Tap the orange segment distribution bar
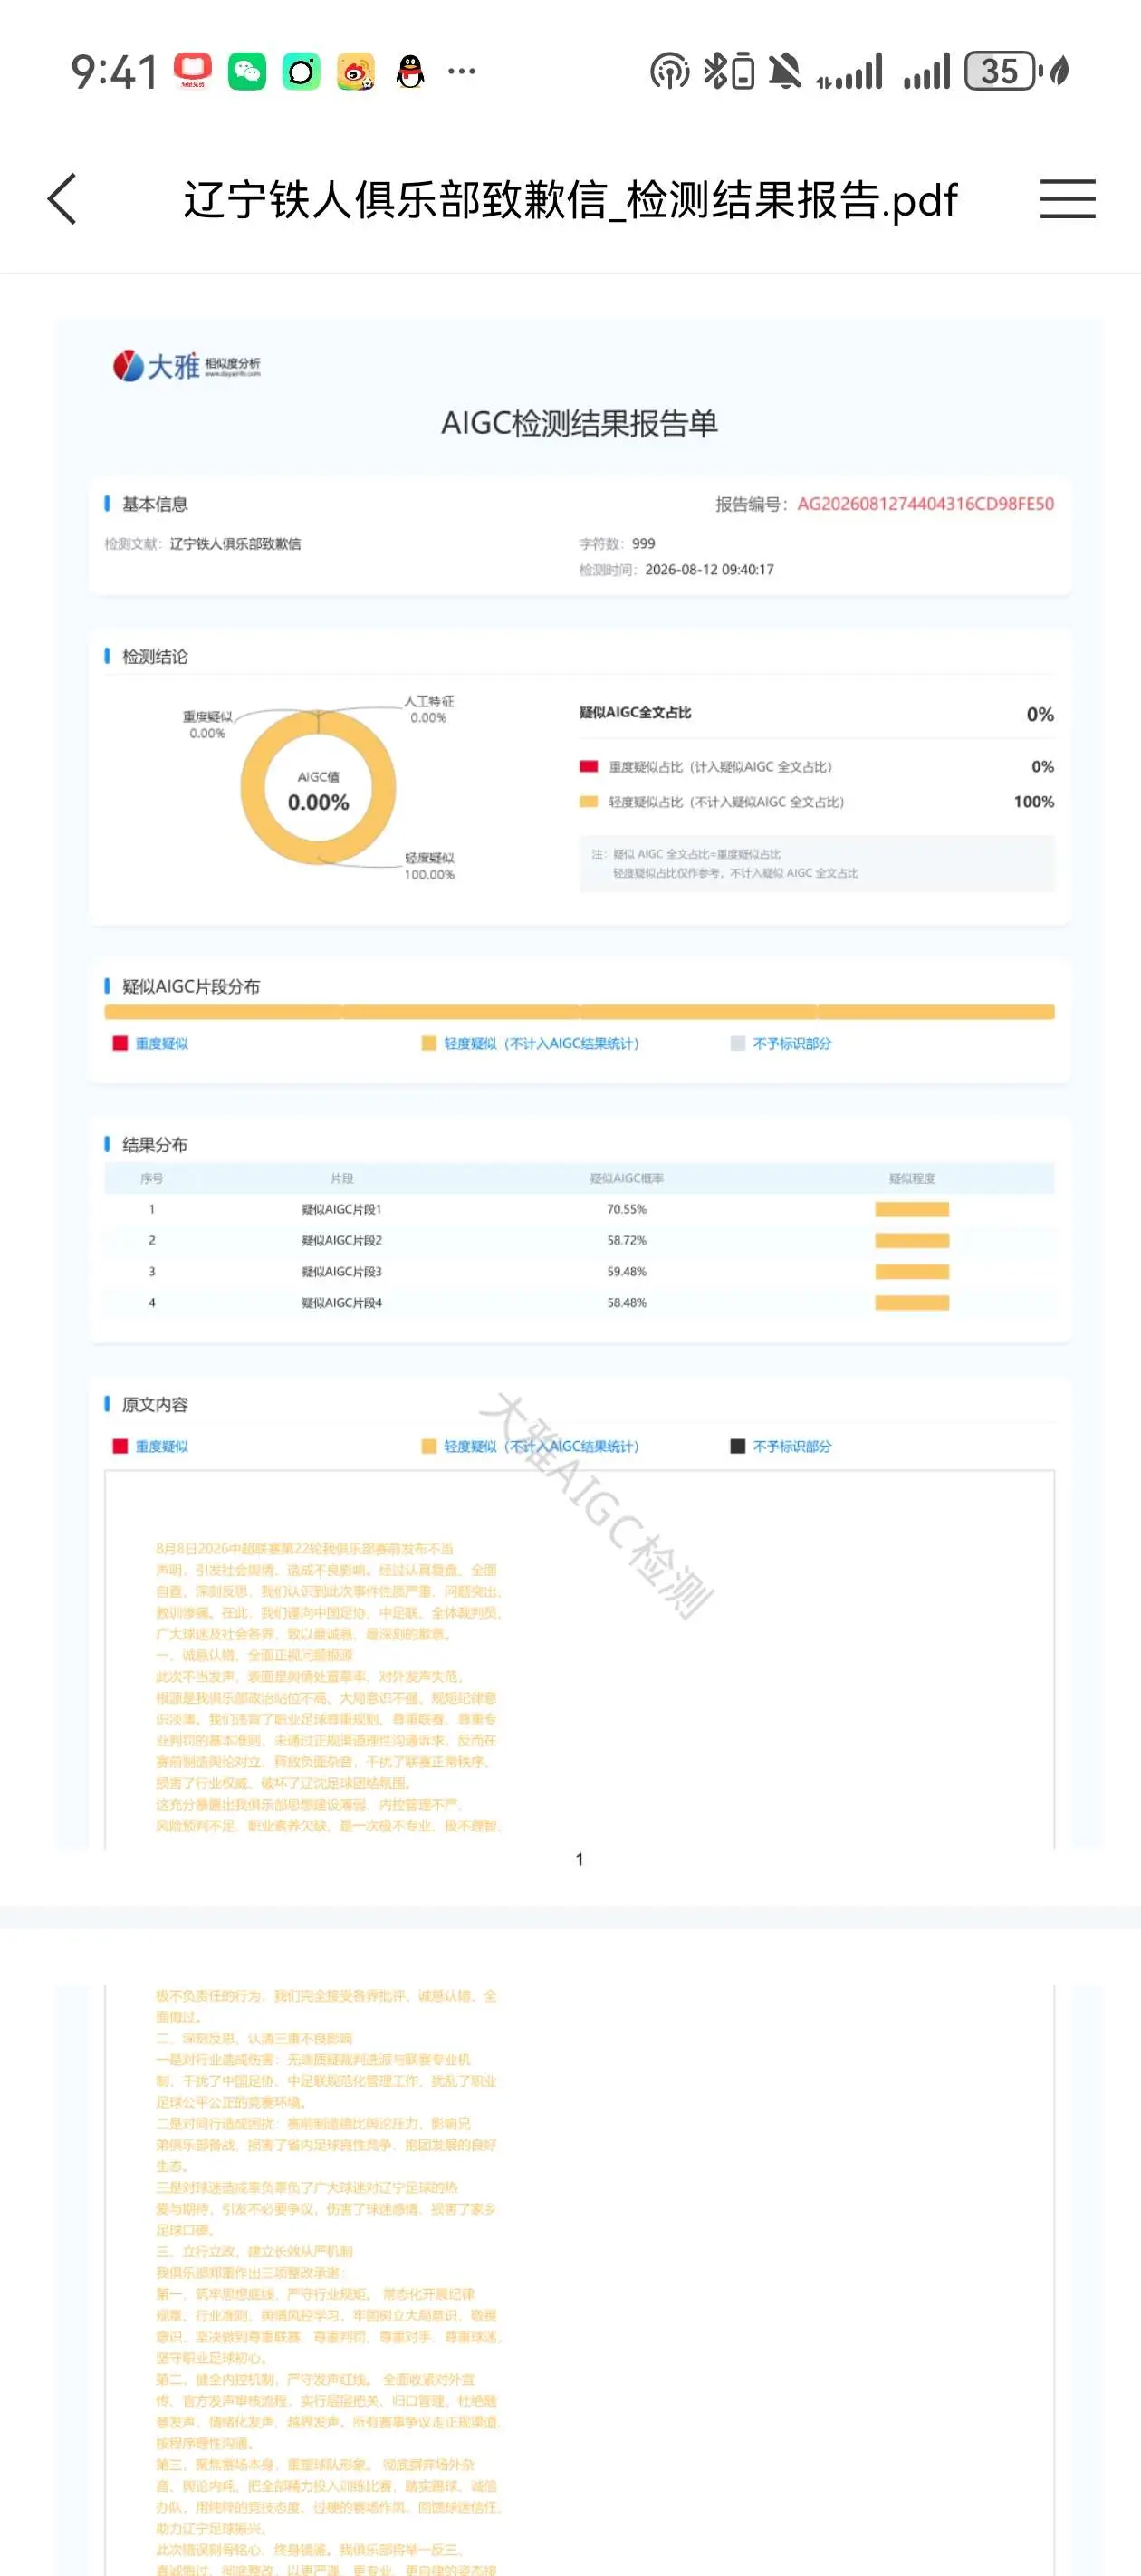Image resolution: width=1141 pixels, height=2576 pixels. tap(579, 1012)
